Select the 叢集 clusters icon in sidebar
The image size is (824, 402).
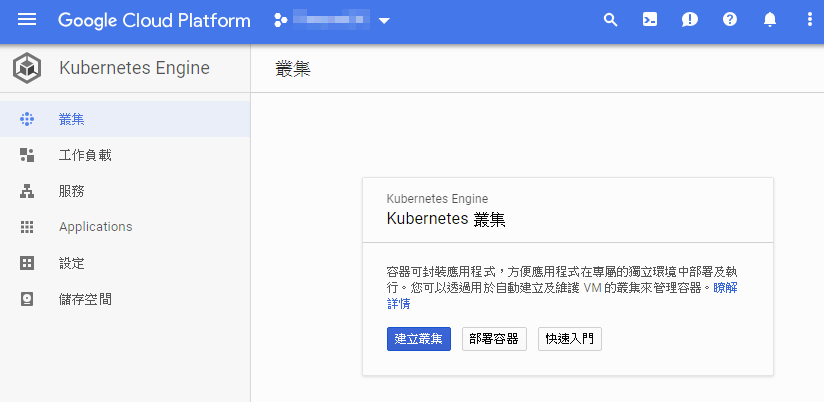27,119
